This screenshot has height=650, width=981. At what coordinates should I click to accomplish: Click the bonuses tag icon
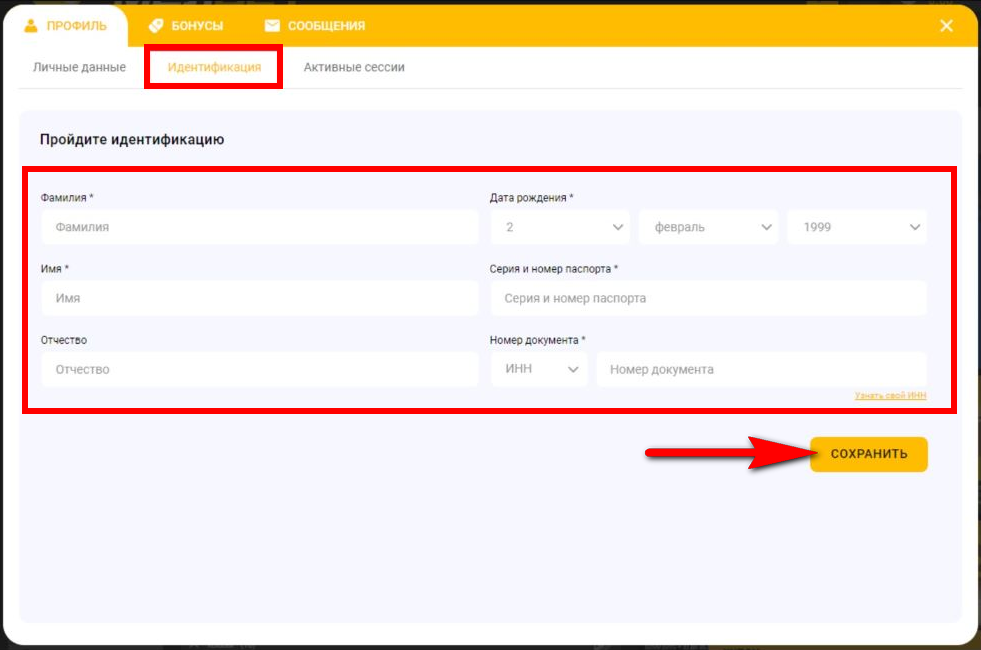[156, 26]
